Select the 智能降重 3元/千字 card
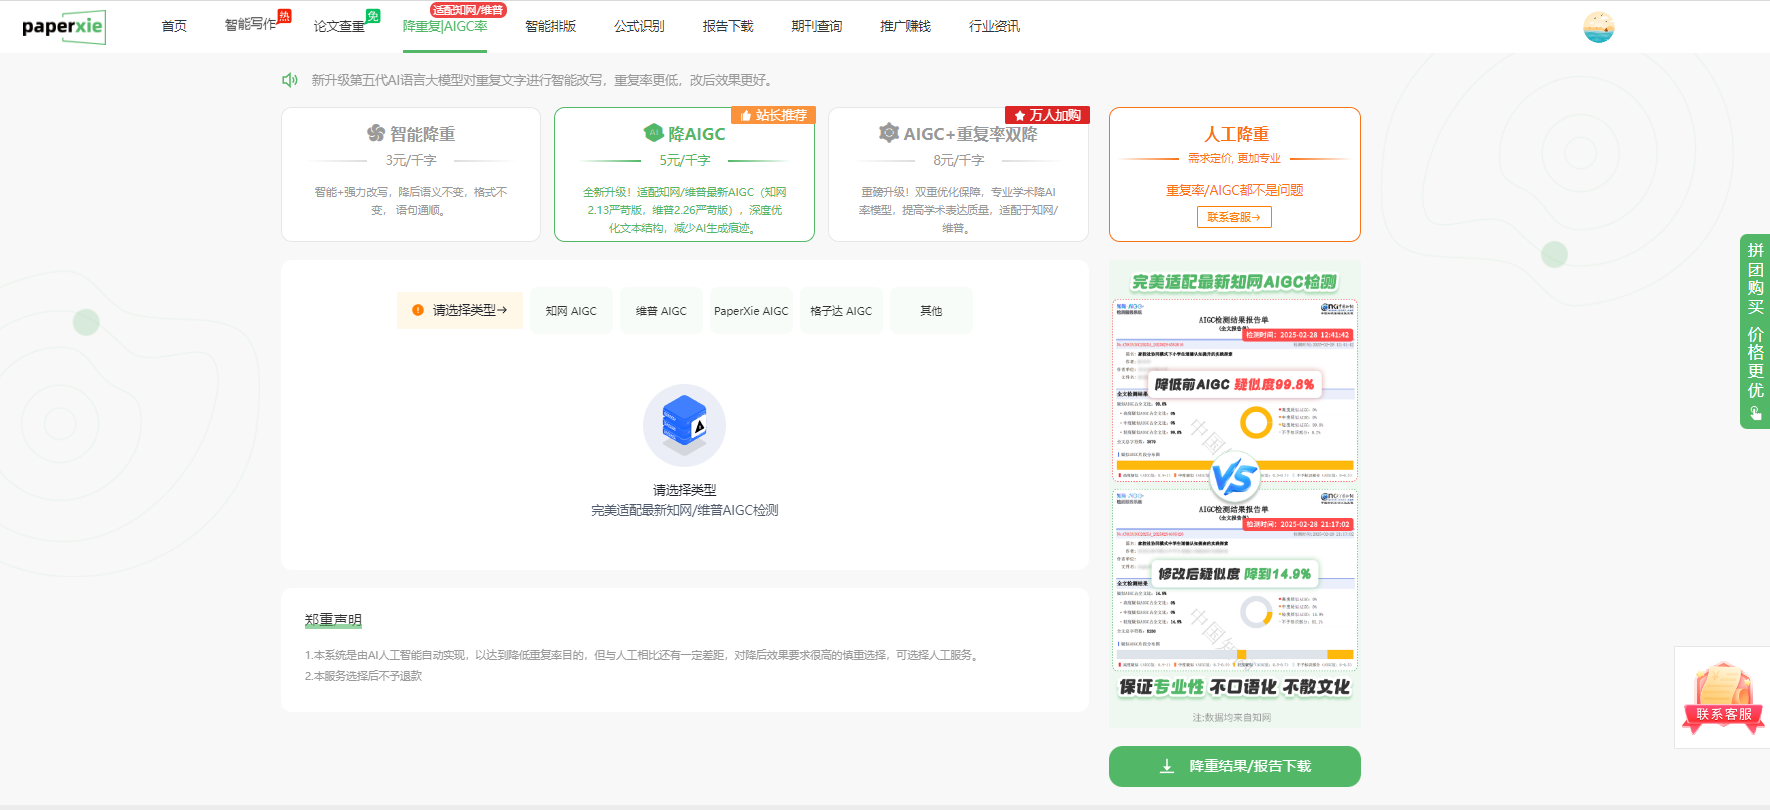1770x810 pixels. click(x=411, y=174)
